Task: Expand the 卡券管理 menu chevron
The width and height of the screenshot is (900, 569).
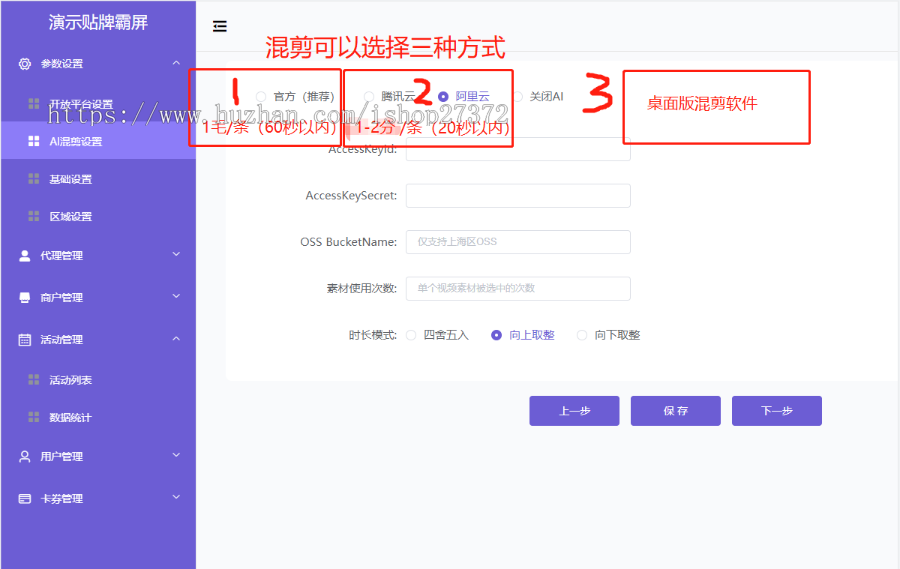Action: (x=176, y=497)
